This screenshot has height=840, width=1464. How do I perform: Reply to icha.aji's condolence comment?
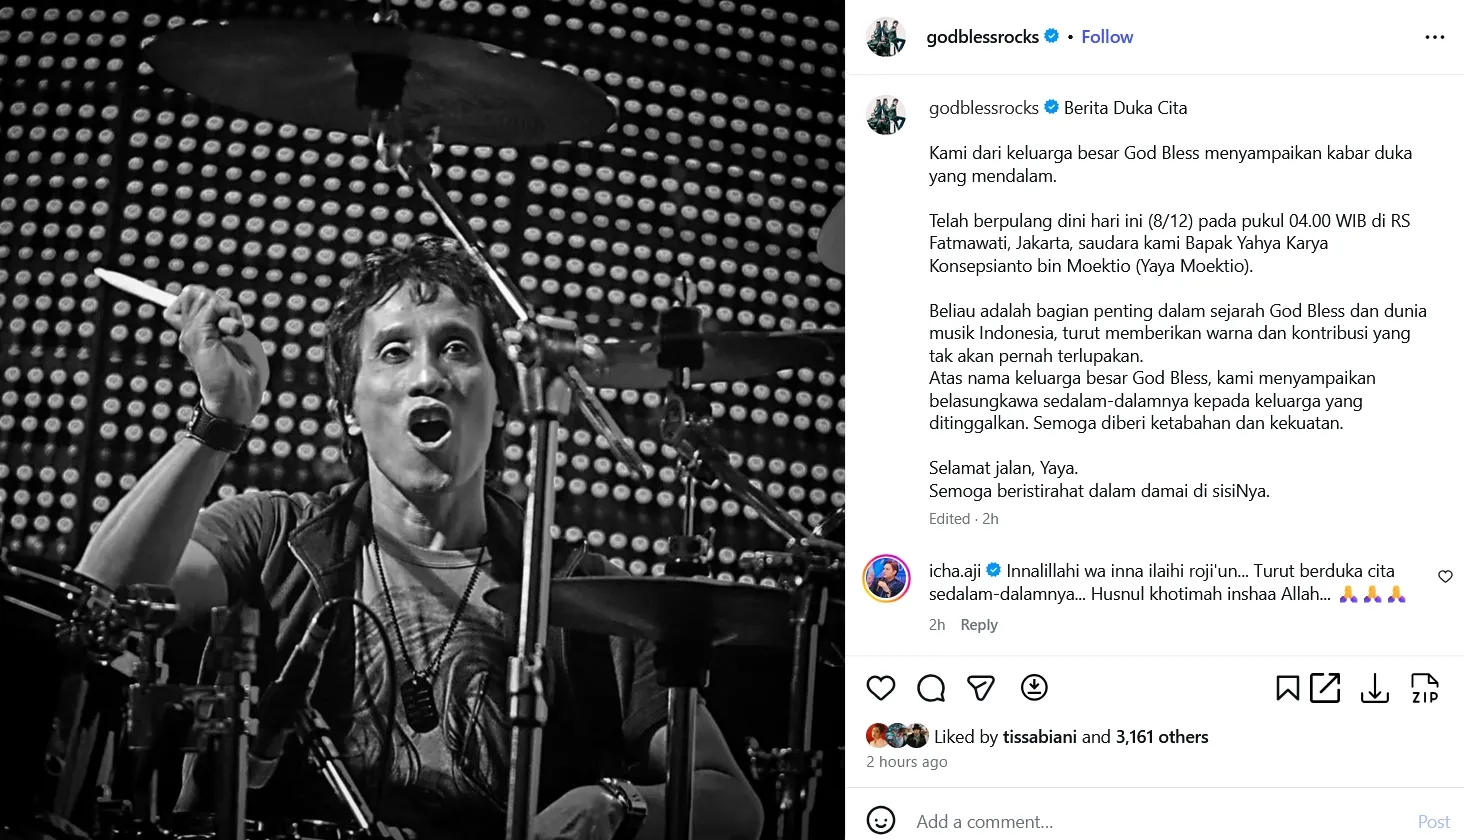pyautogui.click(x=978, y=624)
